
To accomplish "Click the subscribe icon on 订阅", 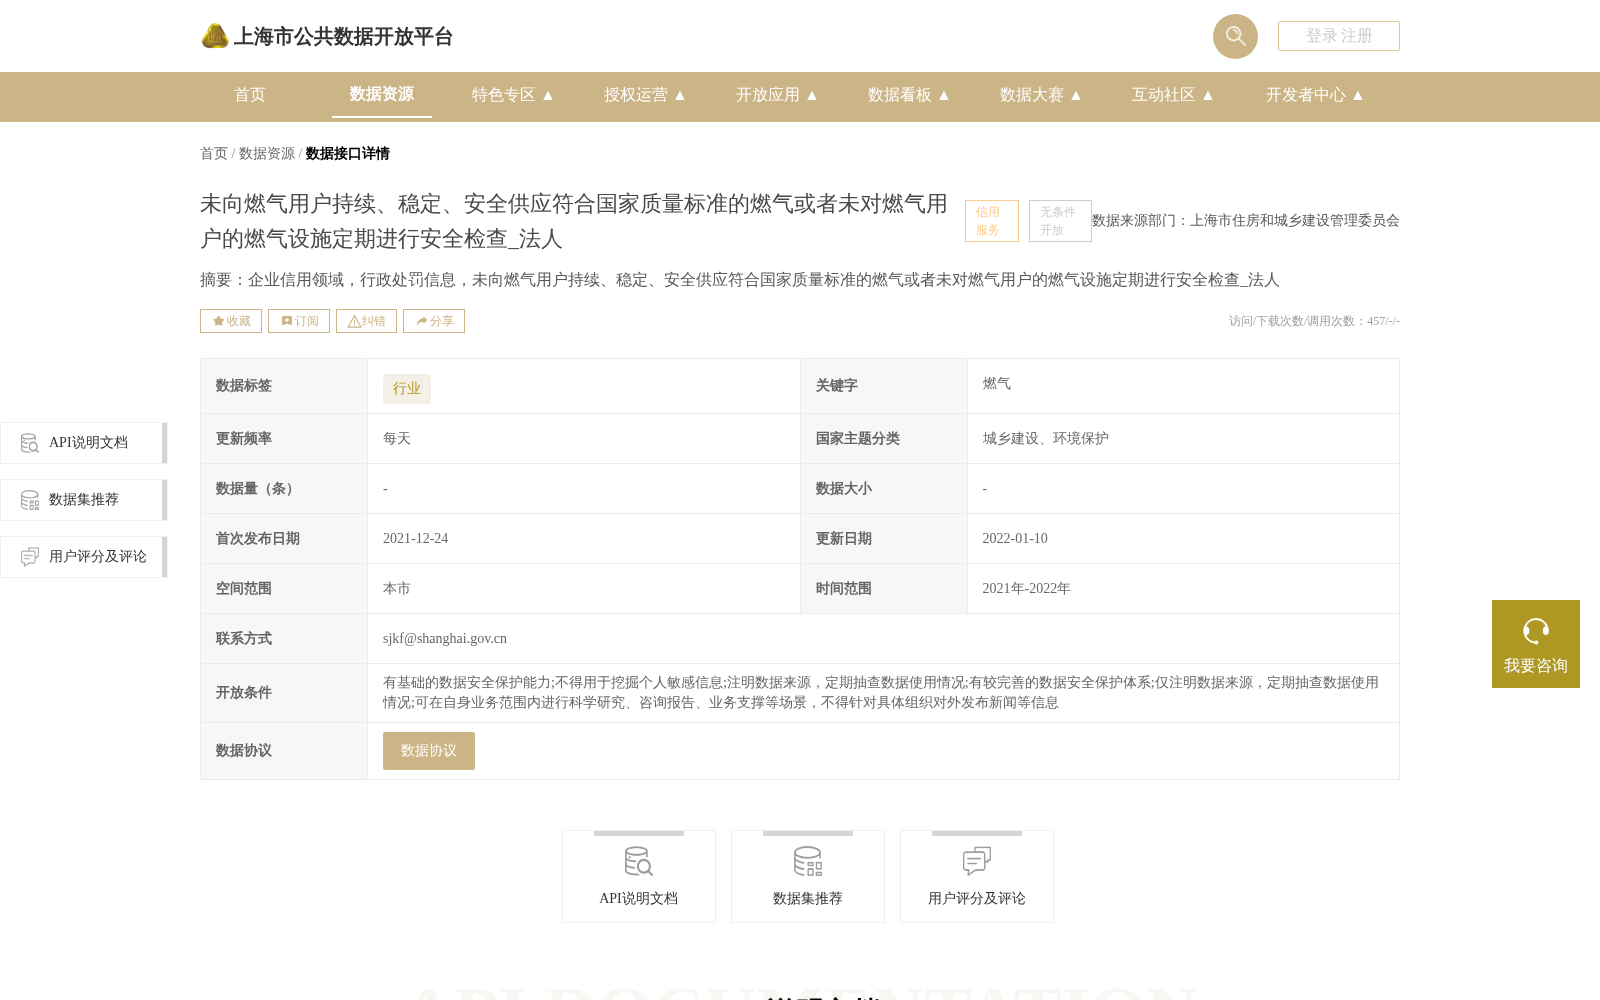I will click(x=287, y=321).
